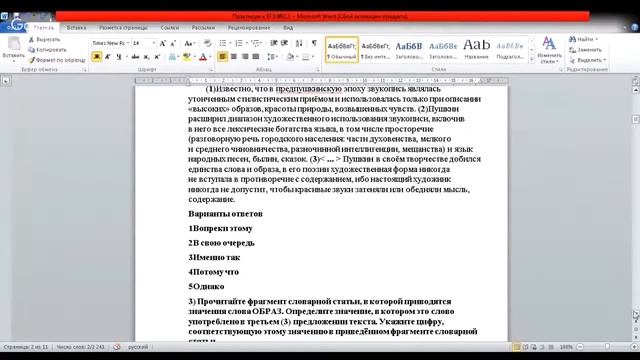Click Заменить (Replace) button
Screen dimensions: 640x360
click(586, 50)
